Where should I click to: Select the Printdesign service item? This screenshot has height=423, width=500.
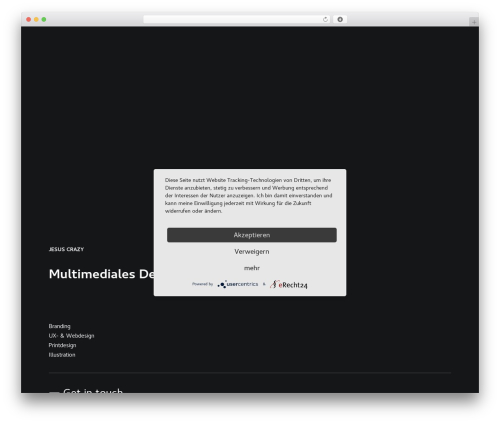coord(62,345)
